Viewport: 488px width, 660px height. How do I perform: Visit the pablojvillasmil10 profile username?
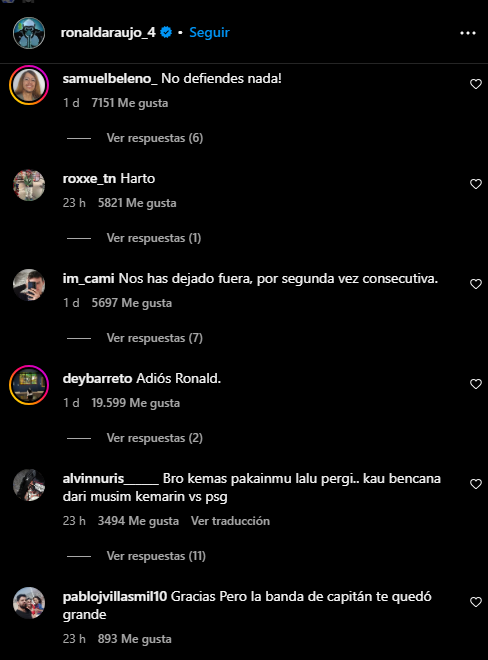click(115, 597)
